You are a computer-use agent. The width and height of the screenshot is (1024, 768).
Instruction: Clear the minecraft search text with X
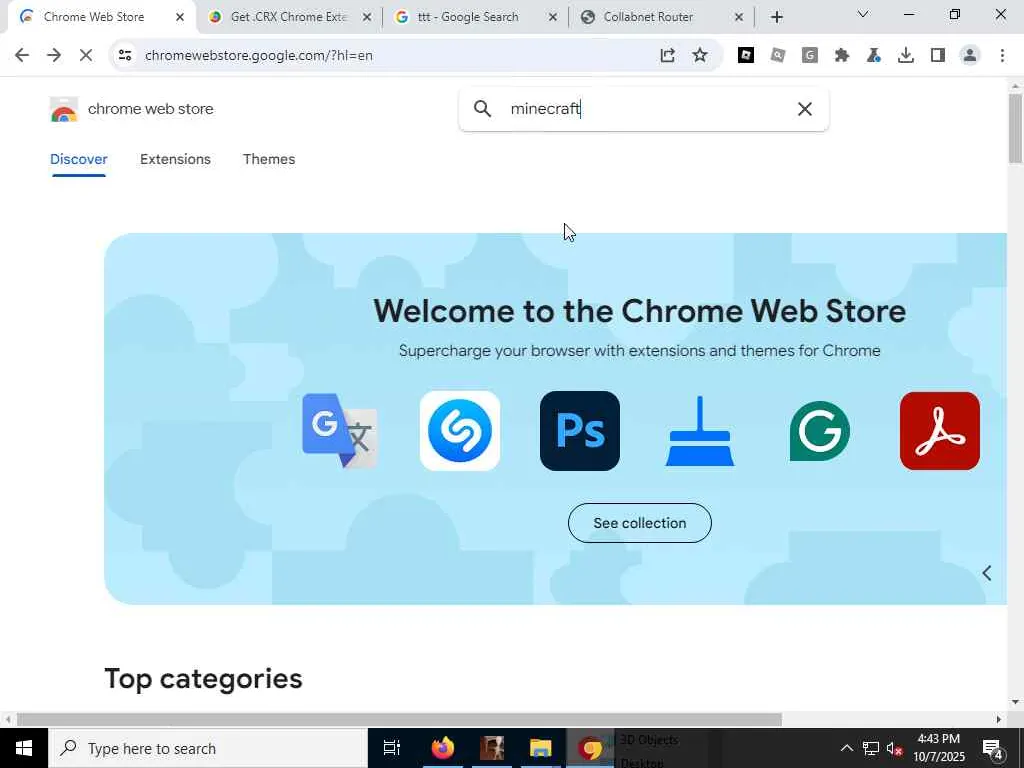click(x=805, y=109)
